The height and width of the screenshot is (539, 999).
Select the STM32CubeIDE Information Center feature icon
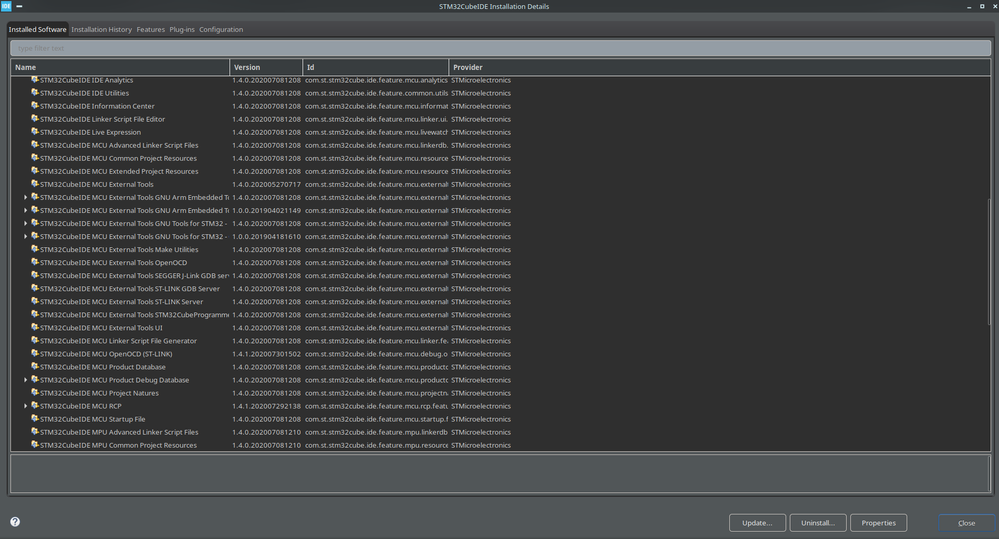35,106
